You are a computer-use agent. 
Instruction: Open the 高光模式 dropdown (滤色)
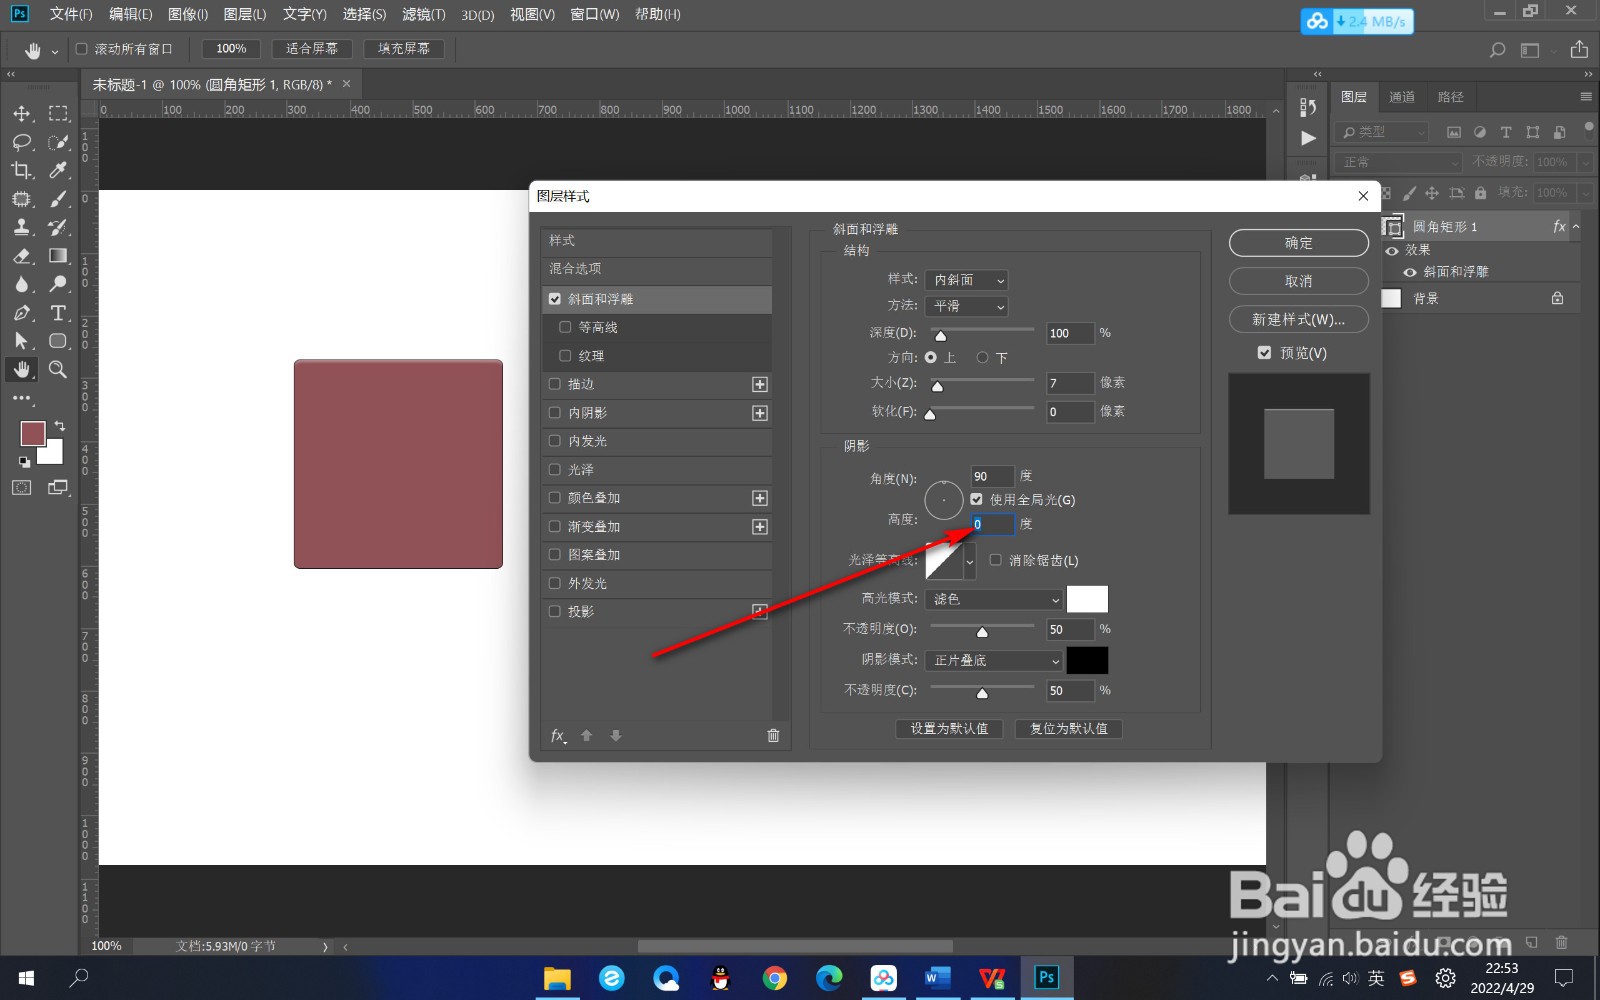tap(994, 599)
